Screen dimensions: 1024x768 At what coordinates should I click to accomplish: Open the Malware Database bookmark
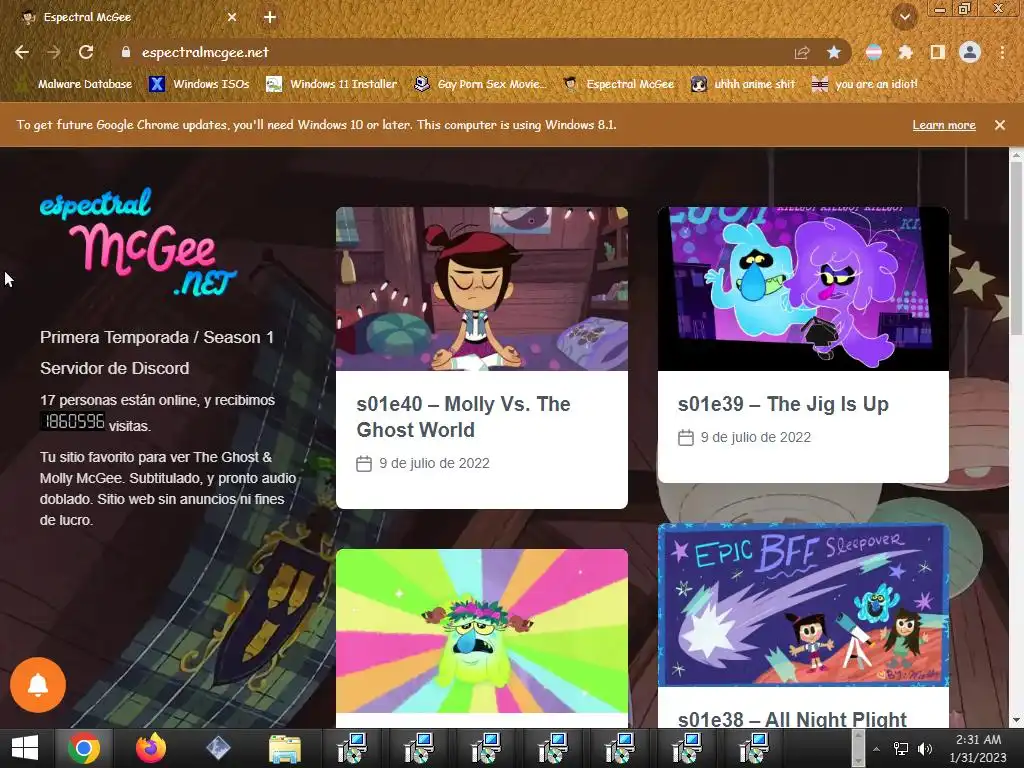coord(75,84)
